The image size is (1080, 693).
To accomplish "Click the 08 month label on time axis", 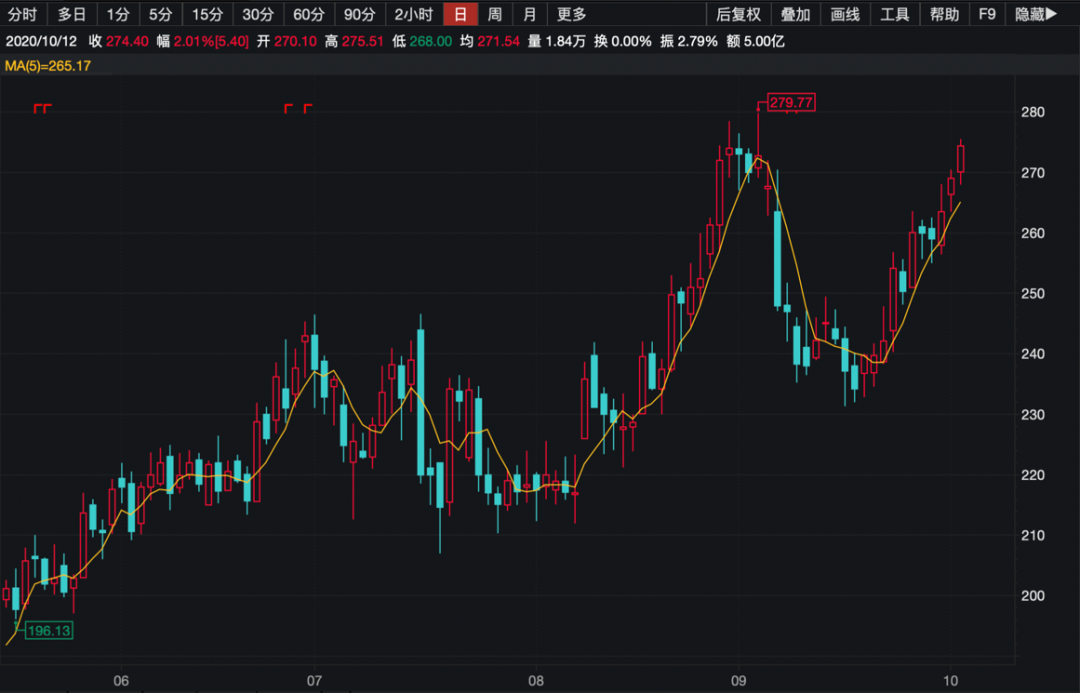I will pos(536,681).
